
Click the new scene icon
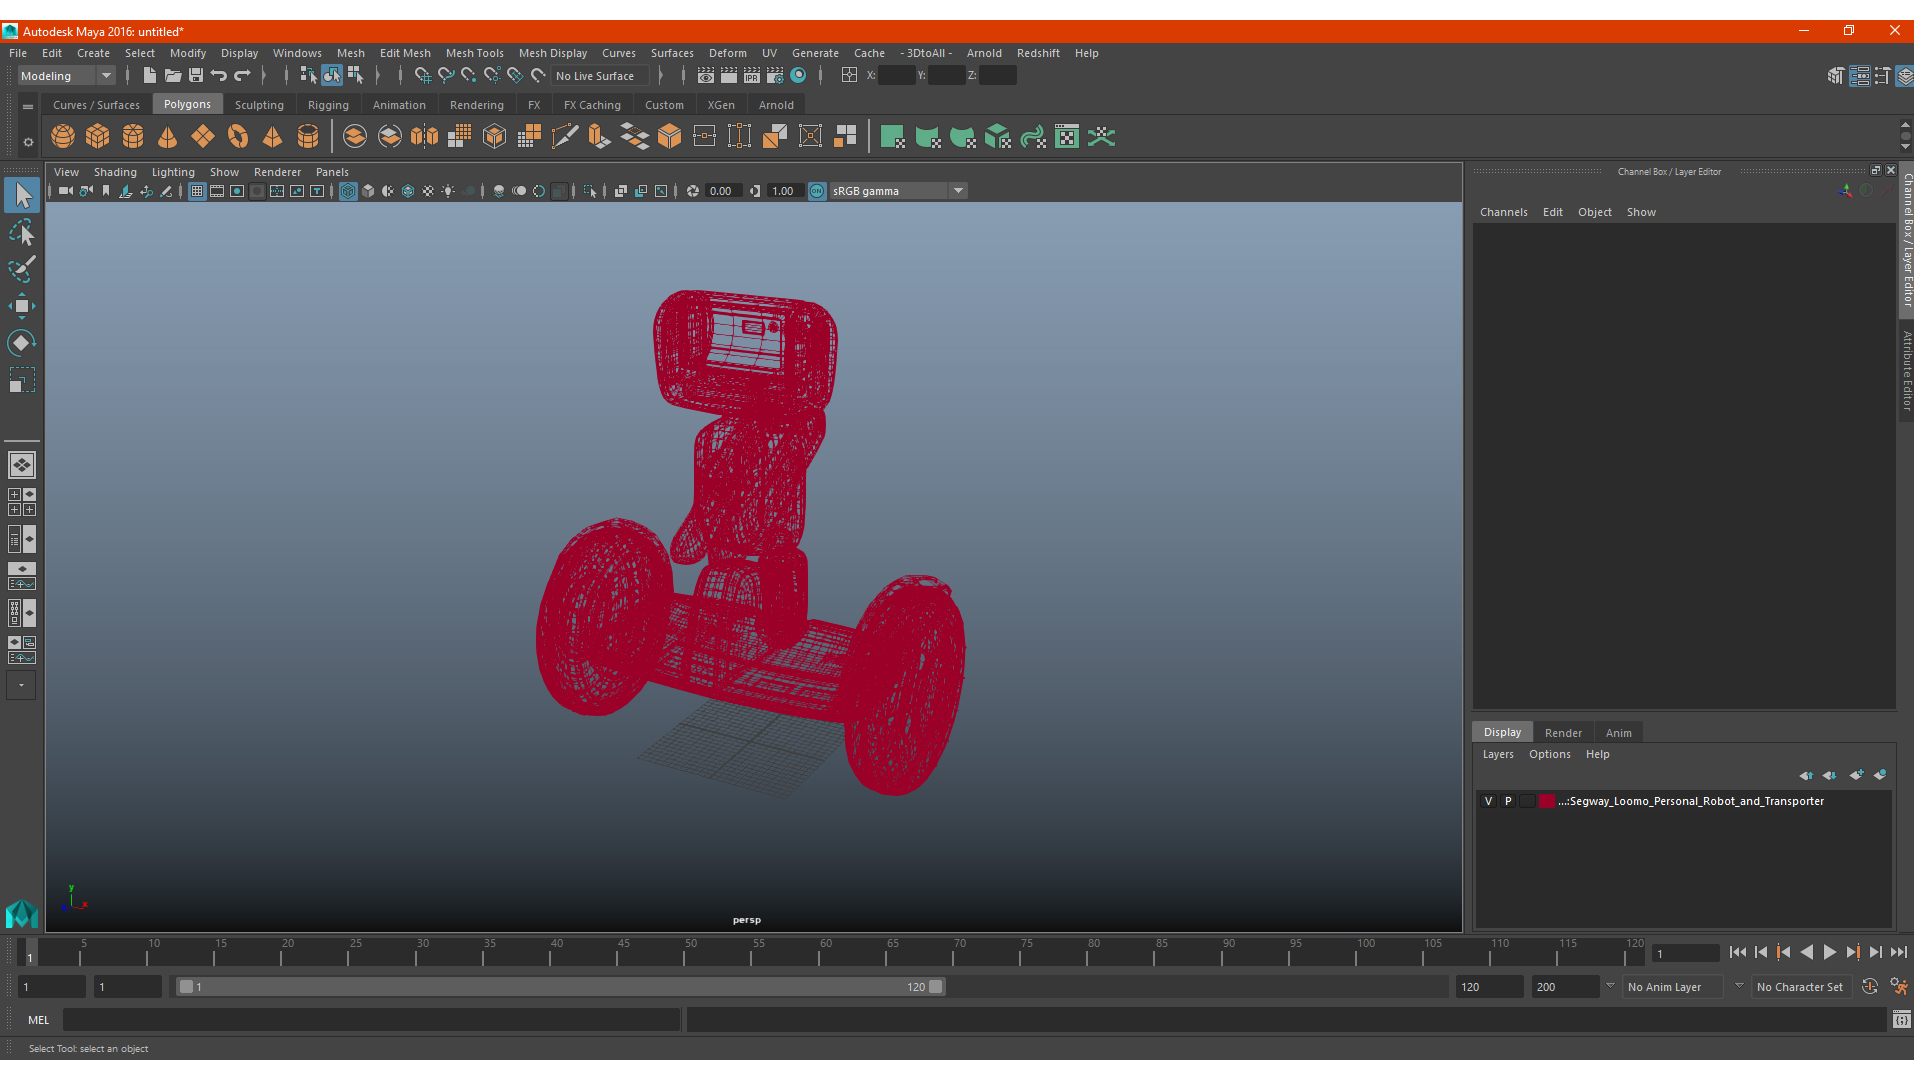click(x=149, y=75)
